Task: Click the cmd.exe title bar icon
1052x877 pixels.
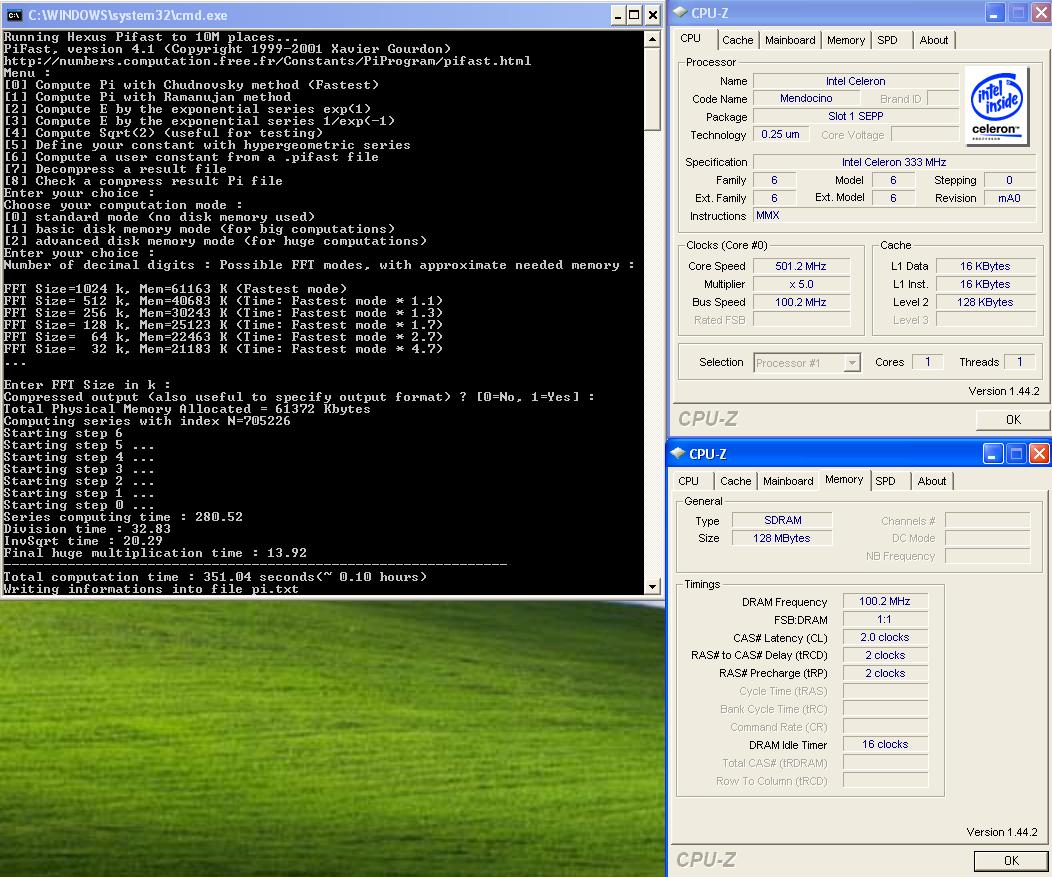Action: (x=14, y=15)
